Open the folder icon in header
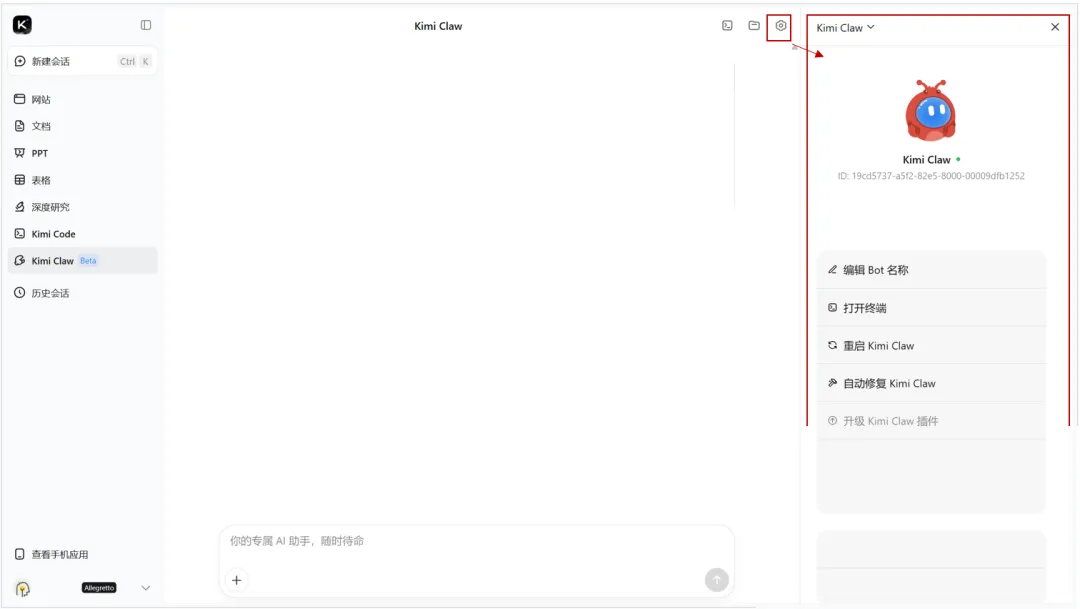 point(754,25)
